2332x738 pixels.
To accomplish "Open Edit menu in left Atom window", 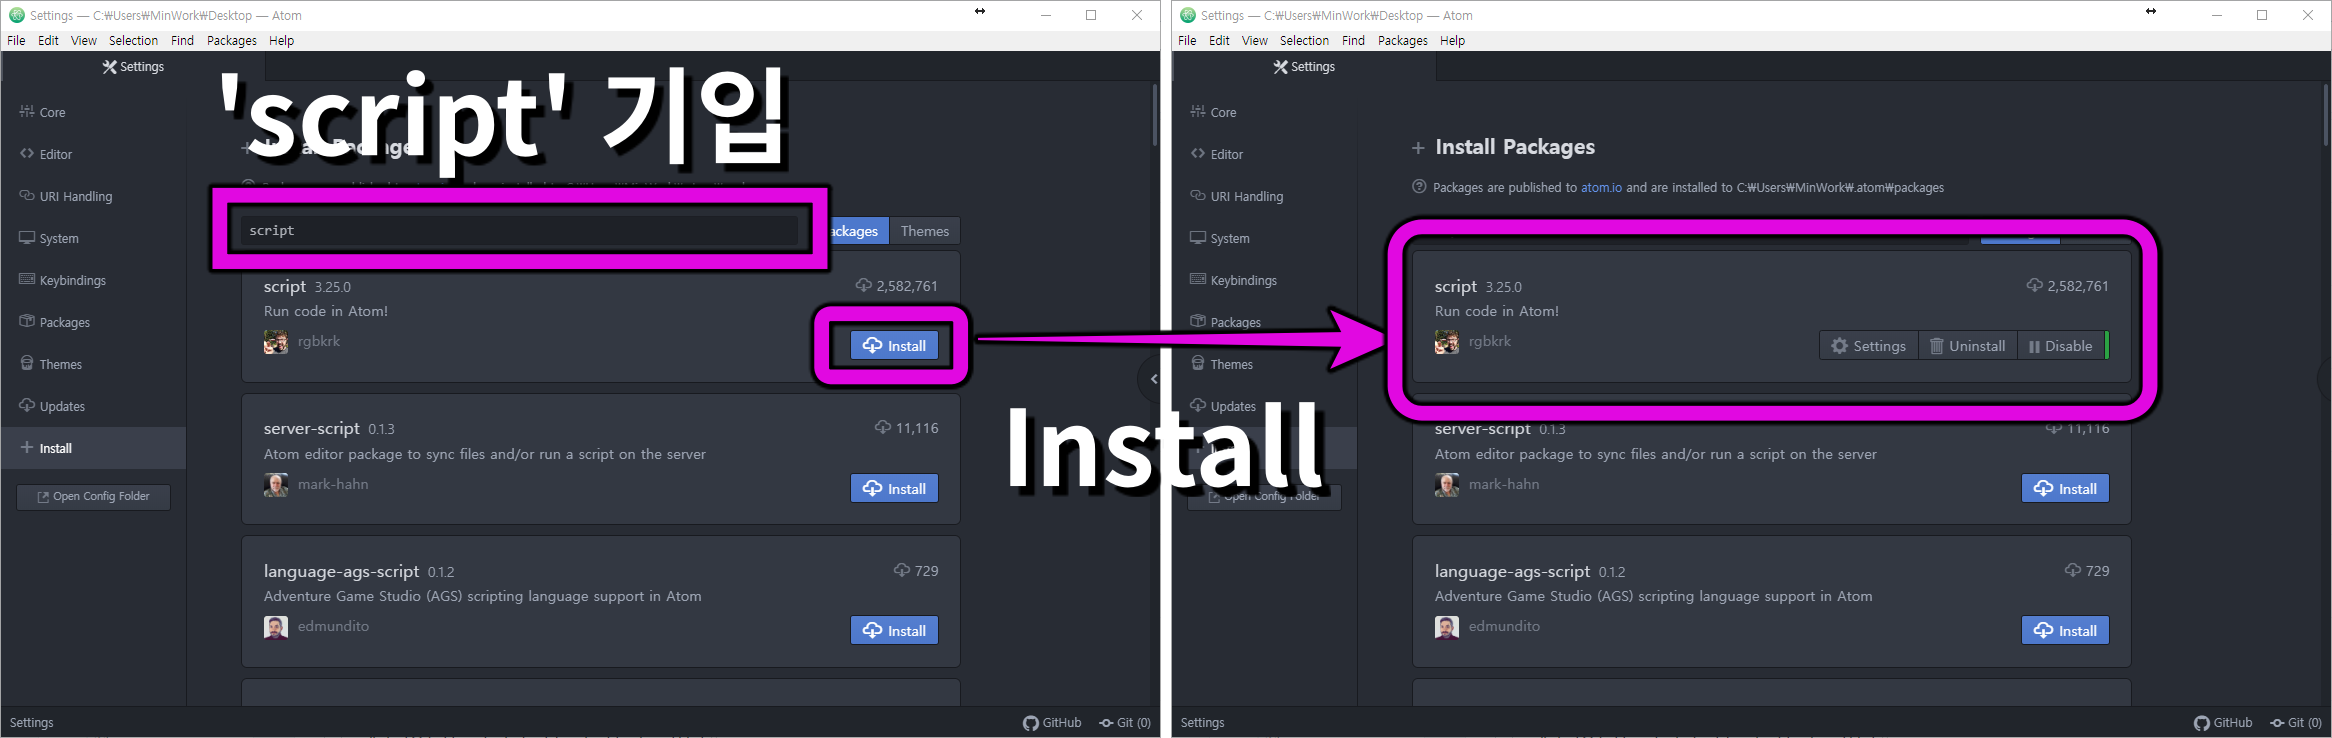I will click(48, 40).
